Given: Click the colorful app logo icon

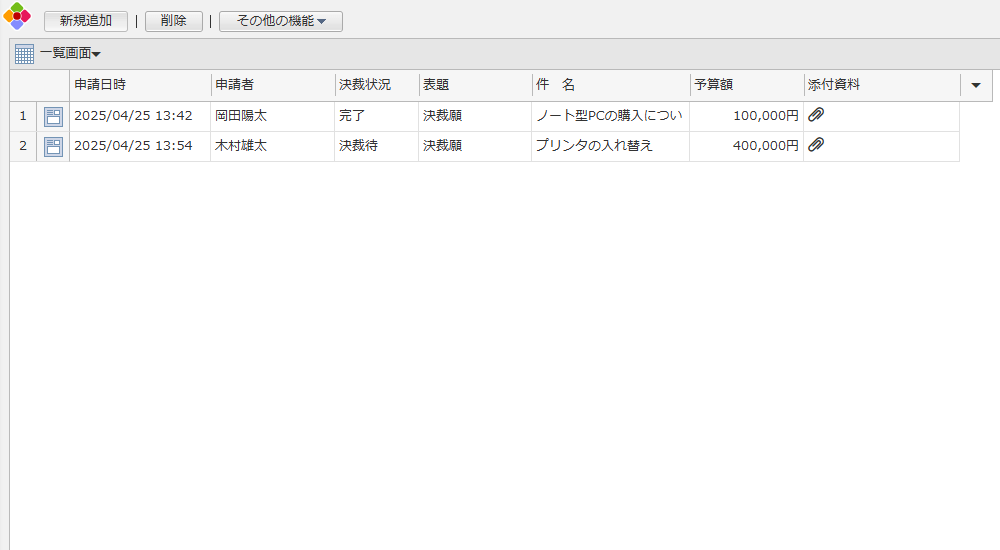Looking at the screenshot, I should pyautogui.click(x=17, y=16).
